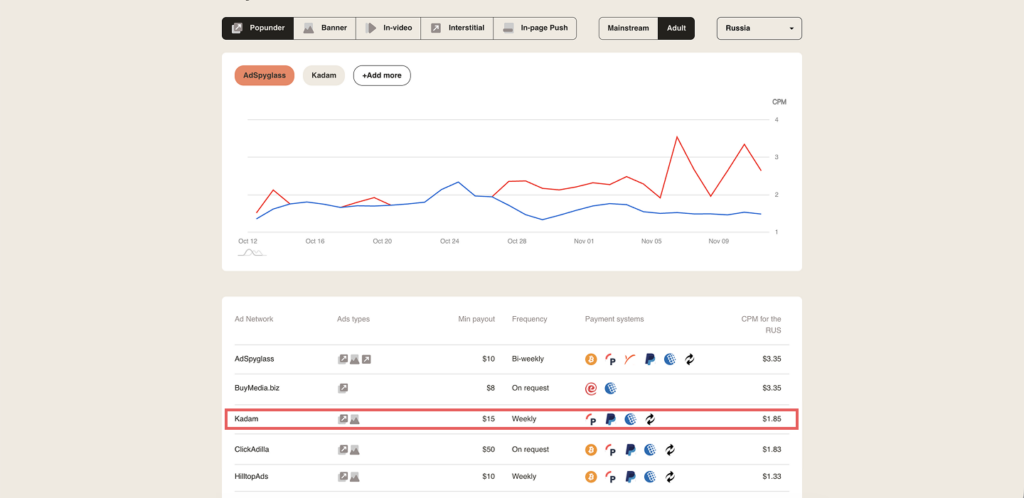Toggle the Kadam chart series pill
1024x498 pixels.
click(323, 75)
